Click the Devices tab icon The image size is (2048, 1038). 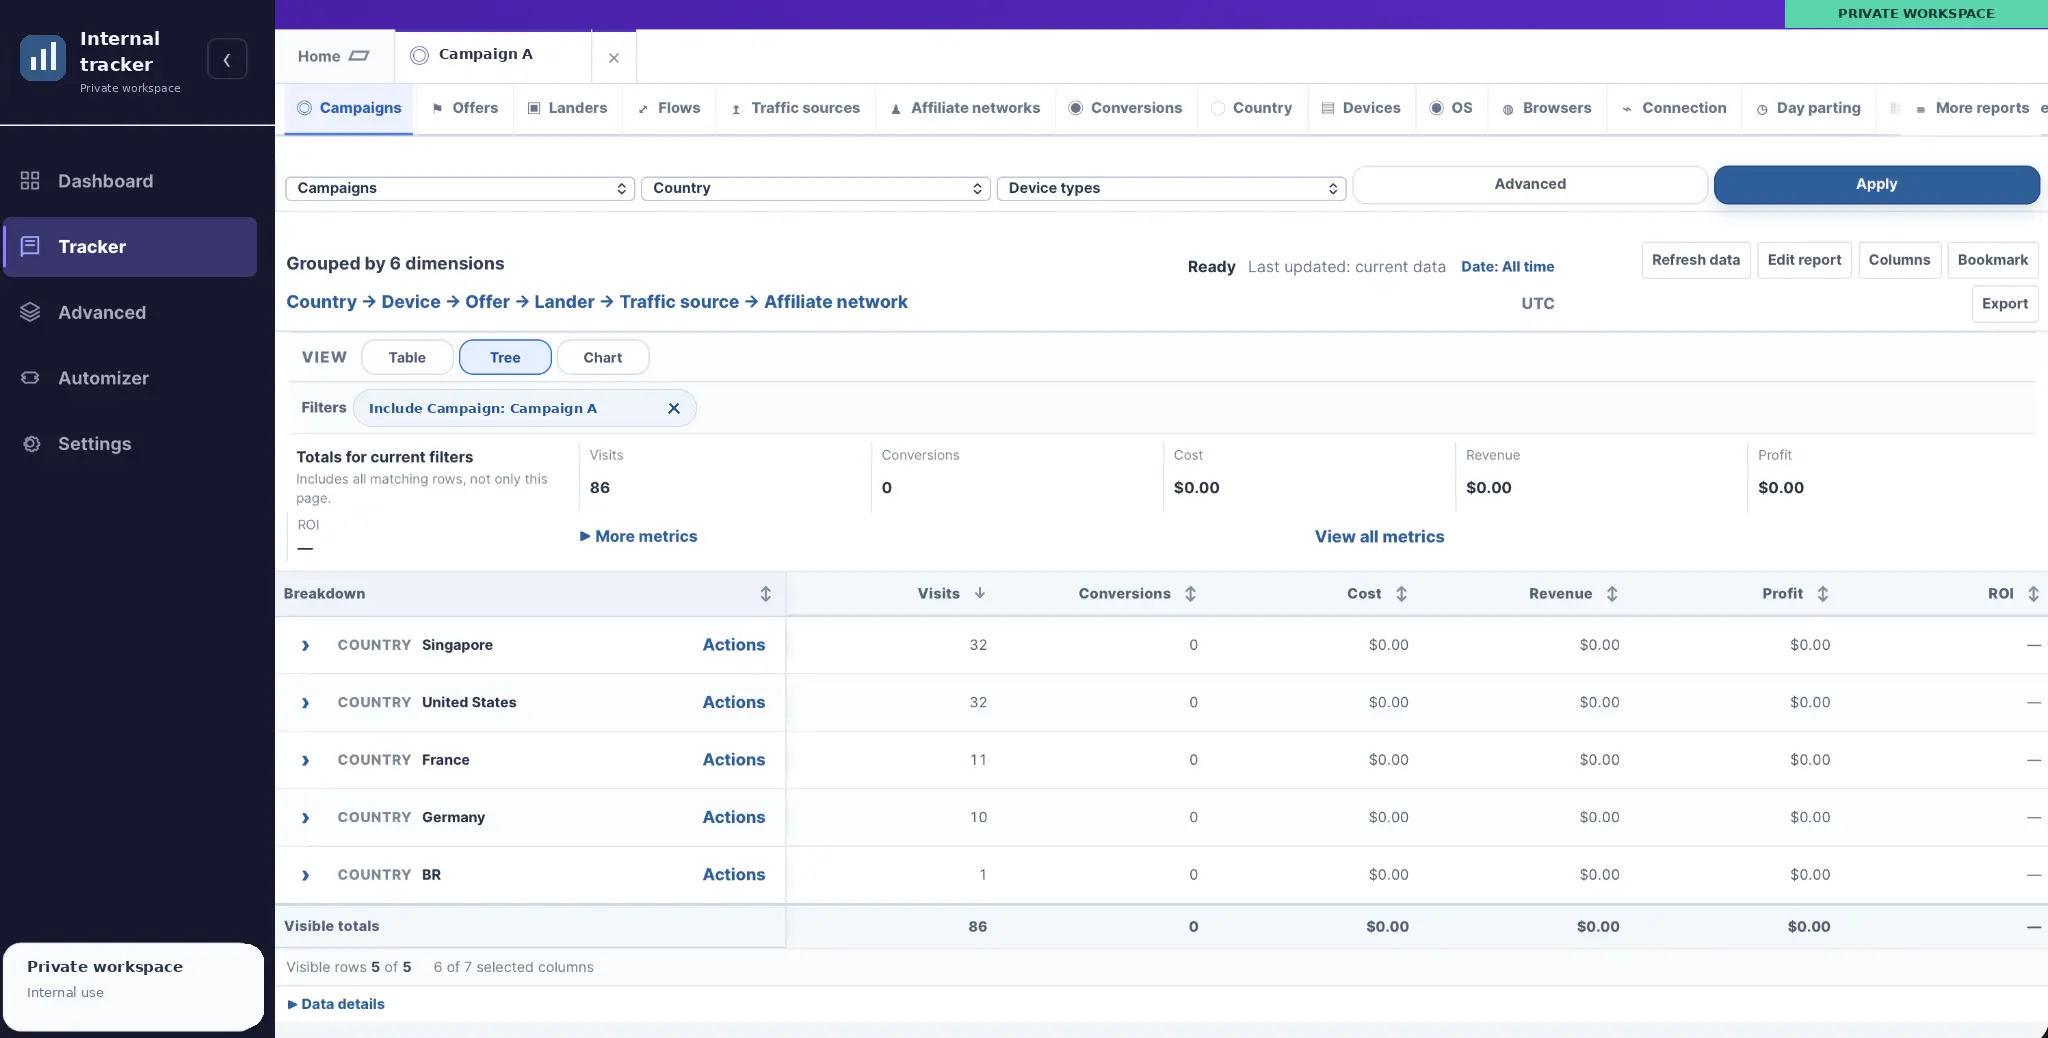tap(1328, 108)
